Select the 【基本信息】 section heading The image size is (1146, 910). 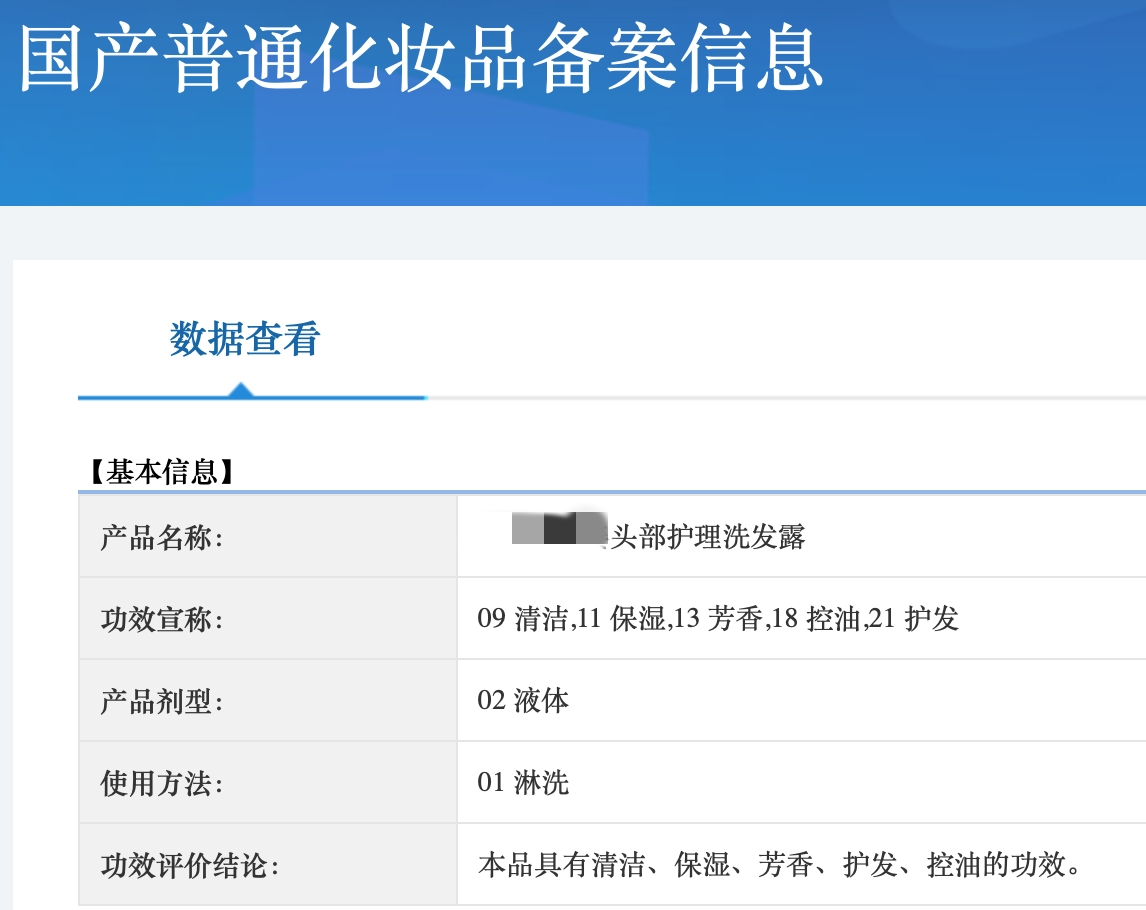pyautogui.click(x=160, y=472)
